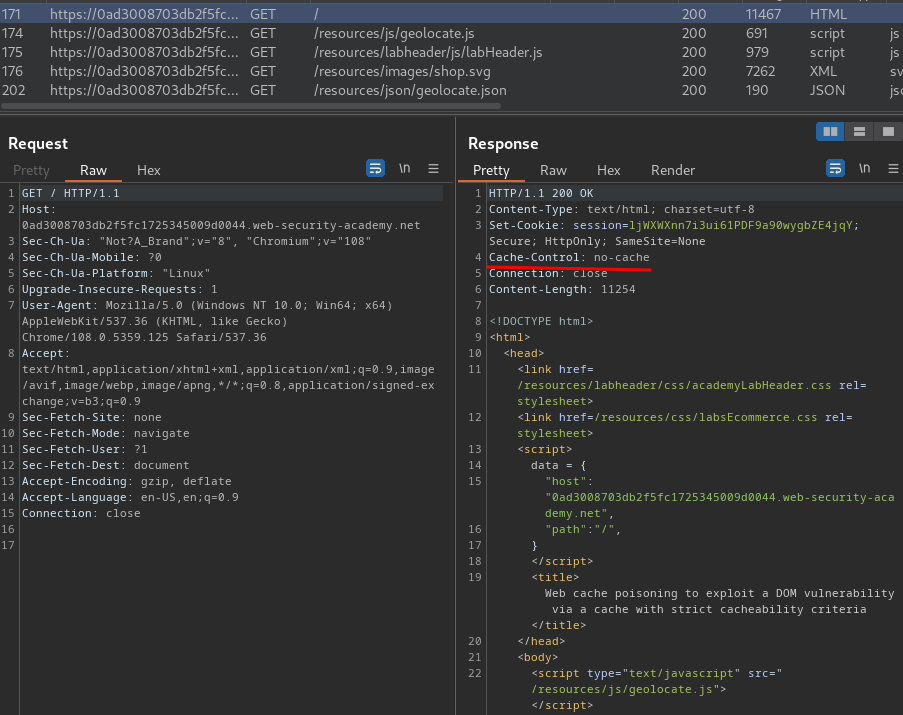Viewport: 903px width, 715px height.
Task: Click the horizontal scrollbar under history table
Action: pyautogui.click(x=251, y=106)
